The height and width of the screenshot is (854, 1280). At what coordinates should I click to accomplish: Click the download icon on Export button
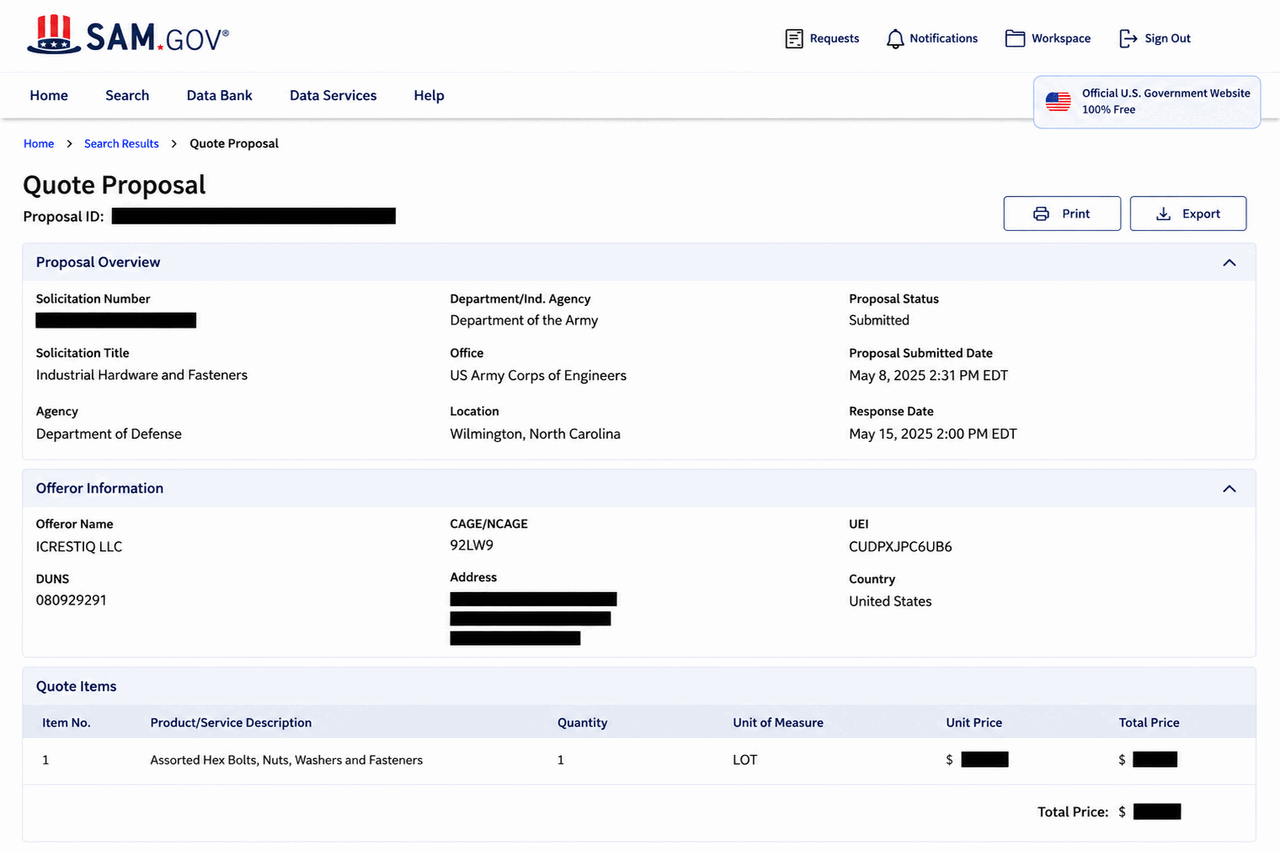(1163, 214)
